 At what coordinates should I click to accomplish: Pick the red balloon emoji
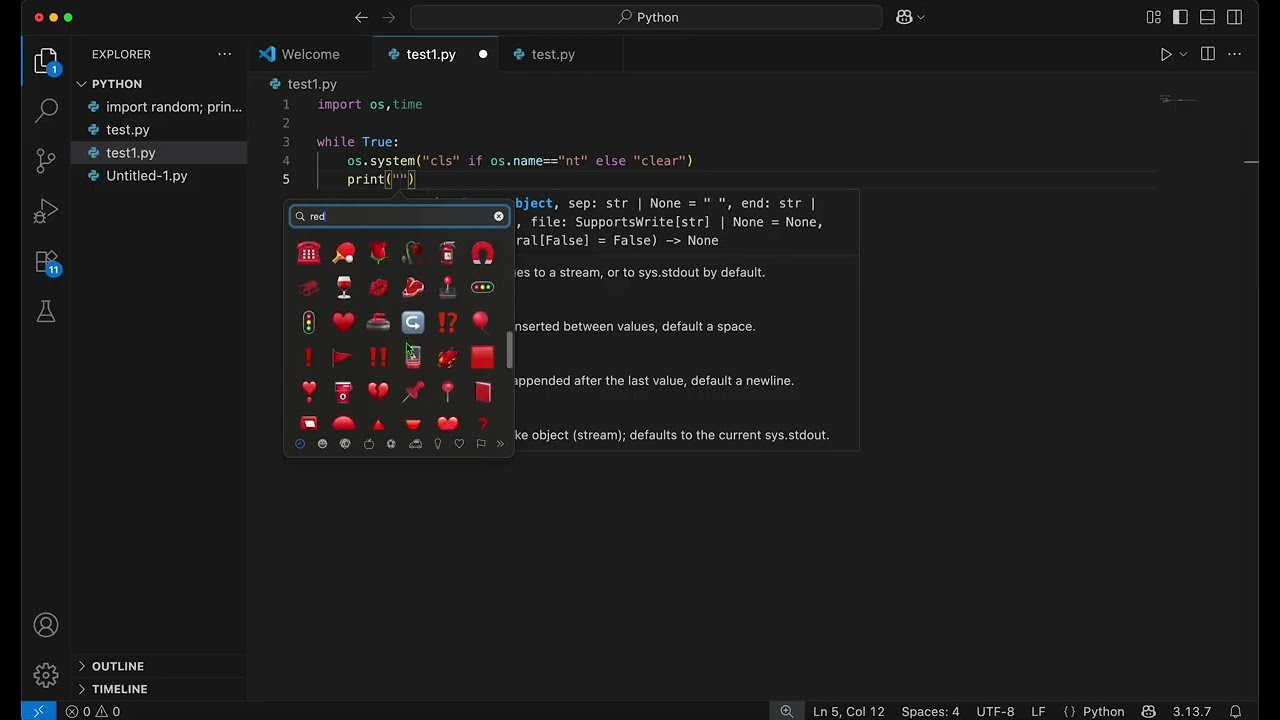click(x=482, y=322)
